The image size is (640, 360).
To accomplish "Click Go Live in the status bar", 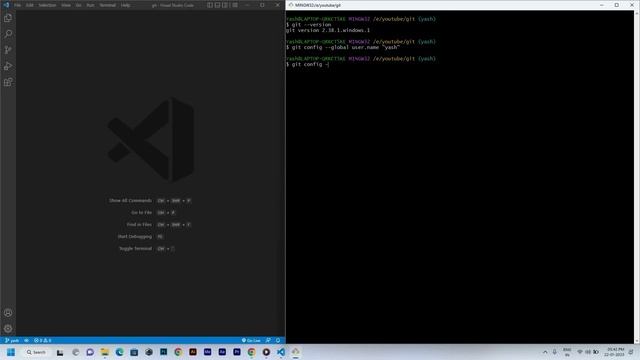I will [x=251, y=340].
